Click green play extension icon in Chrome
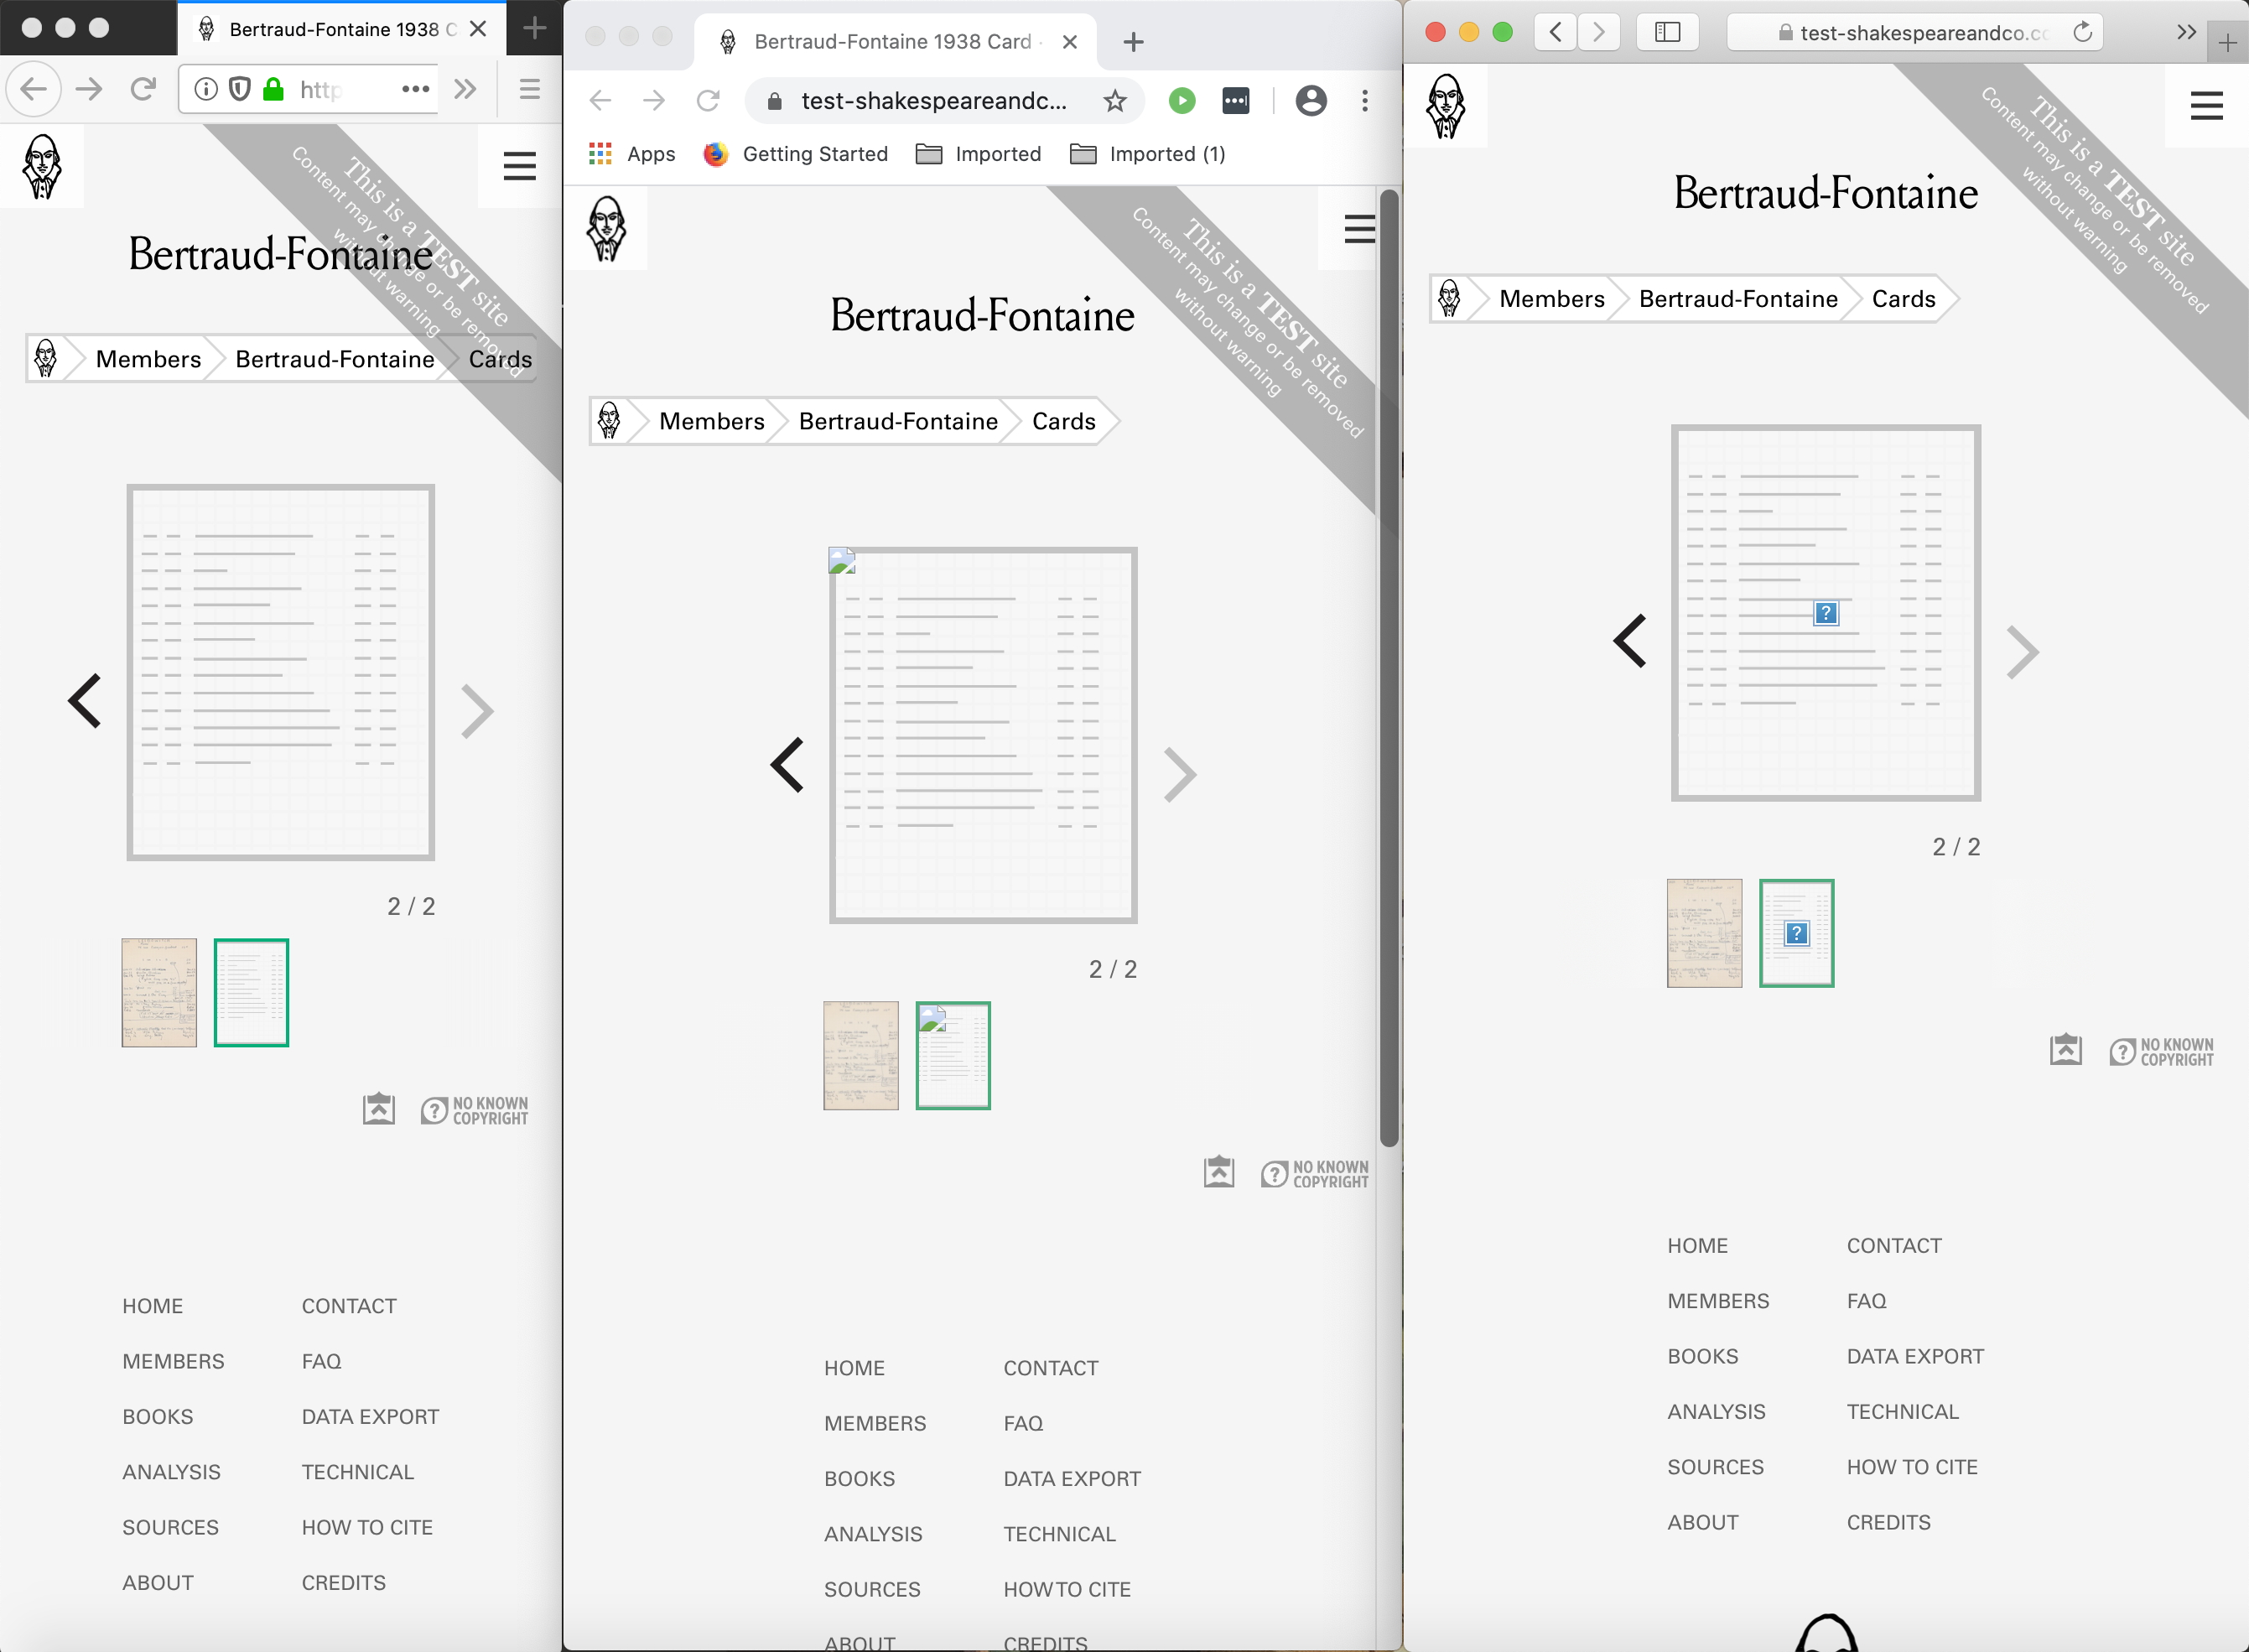Screen dimensions: 2249x1652 (1182, 100)
